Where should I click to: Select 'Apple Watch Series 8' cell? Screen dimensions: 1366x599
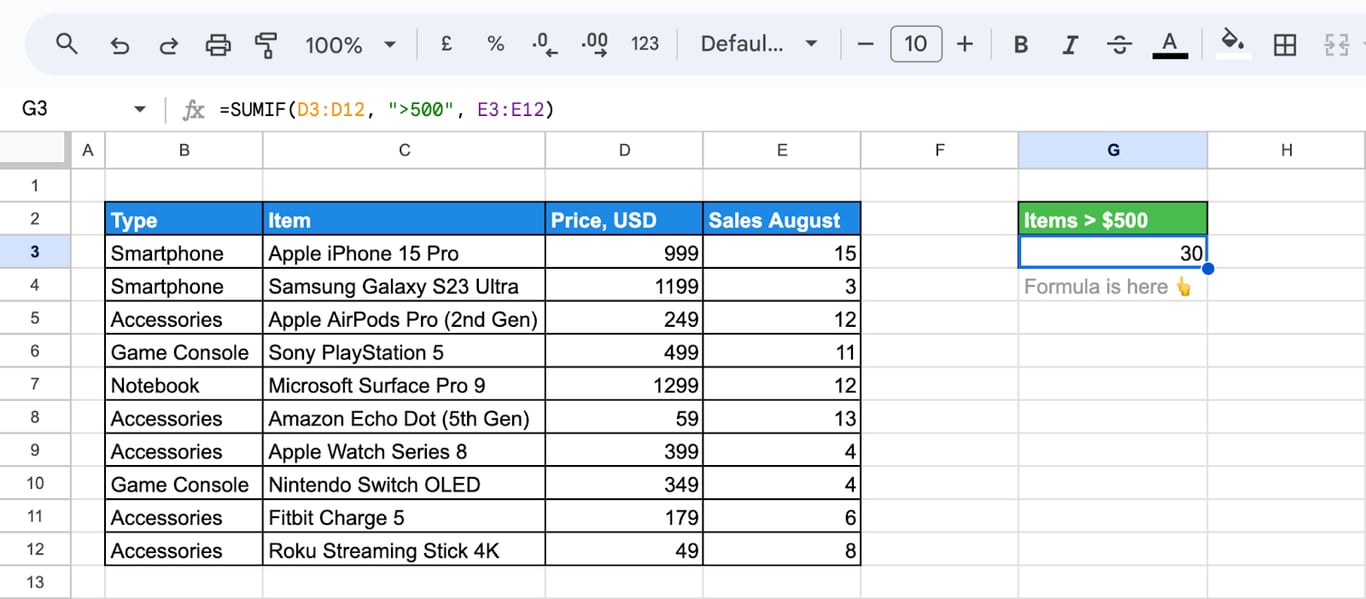pos(404,451)
